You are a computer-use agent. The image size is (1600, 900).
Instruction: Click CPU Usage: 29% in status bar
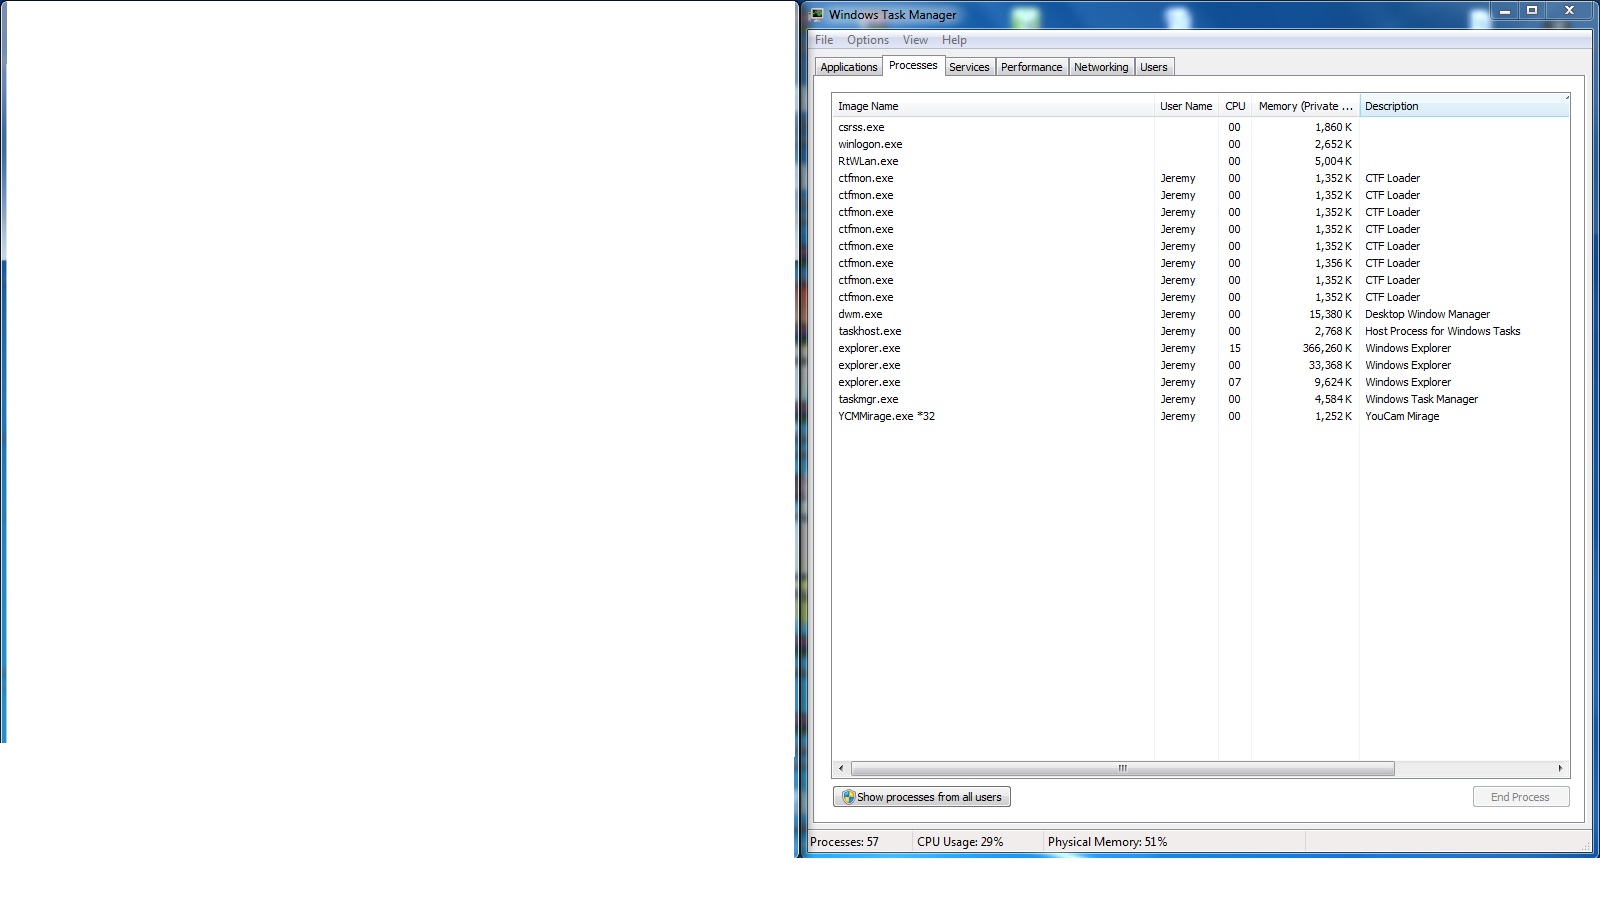pos(960,842)
